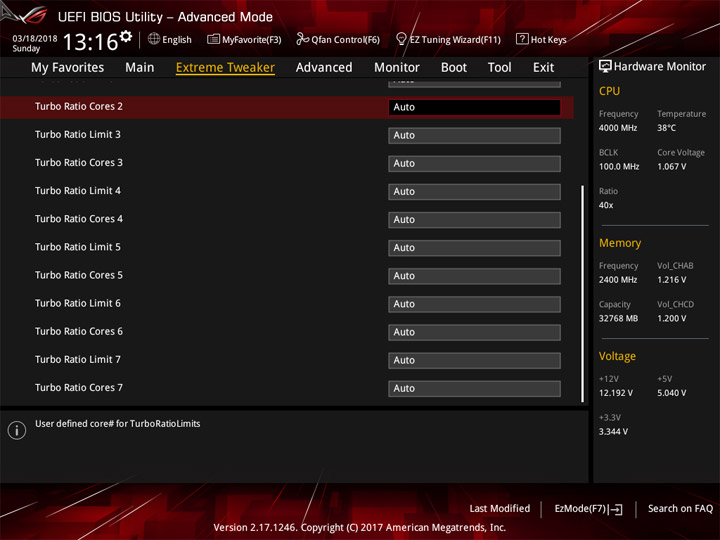This screenshot has height=540, width=720.
Task: Click the 03/18/2018 date text
Action: (x=35, y=39)
